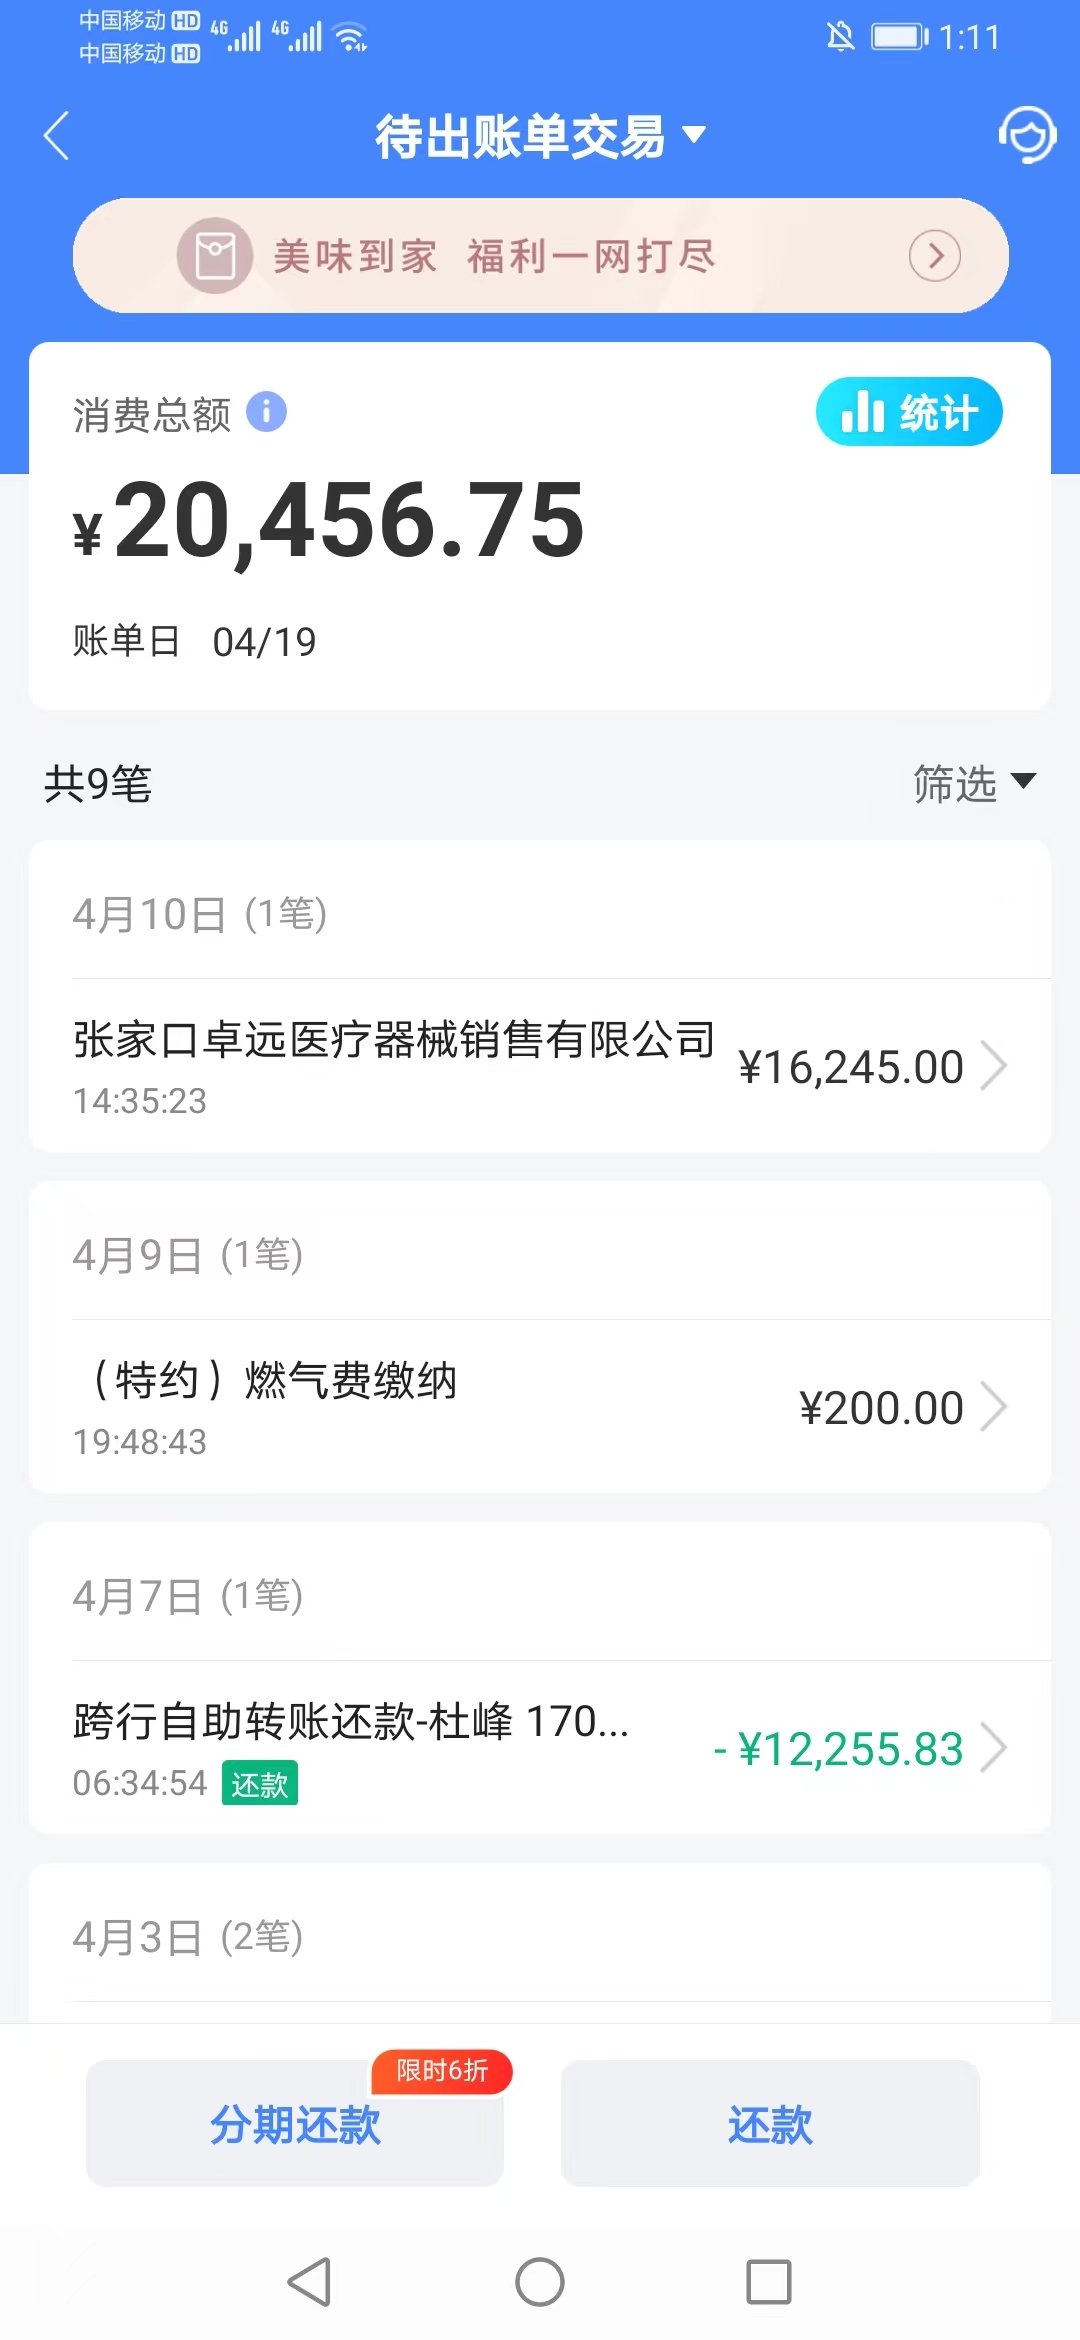1080x2340 pixels.
Task: Open the 筛选 filter dropdown
Action: 974,783
